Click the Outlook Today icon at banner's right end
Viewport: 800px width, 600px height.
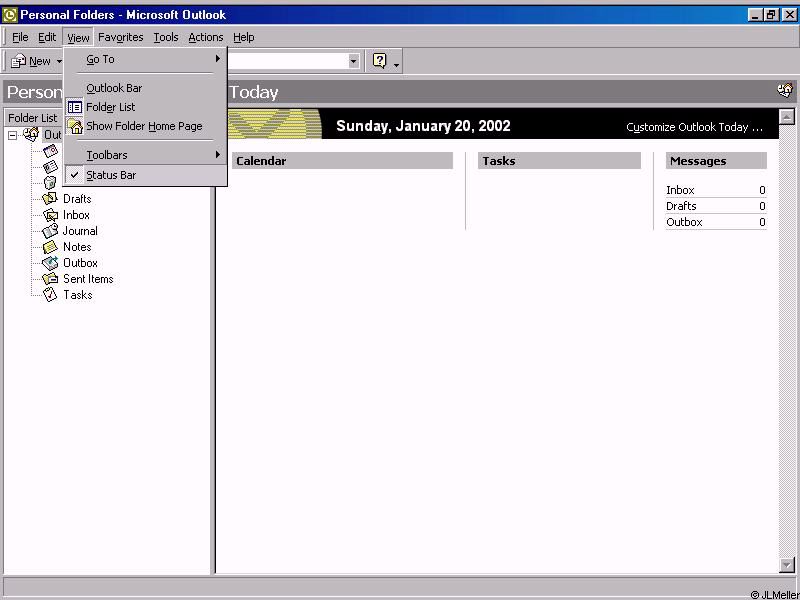point(785,91)
